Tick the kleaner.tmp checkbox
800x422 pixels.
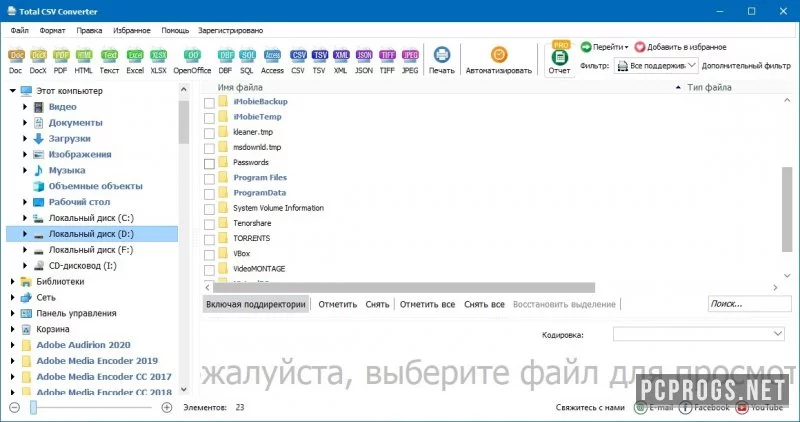[x=209, y=133]
